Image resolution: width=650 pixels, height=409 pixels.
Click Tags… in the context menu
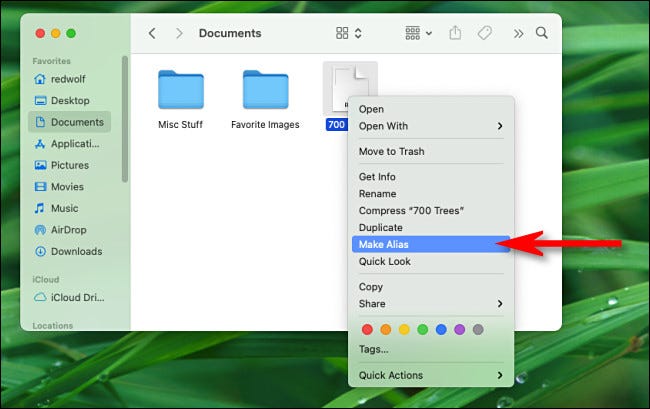click(x=374, y=349)
